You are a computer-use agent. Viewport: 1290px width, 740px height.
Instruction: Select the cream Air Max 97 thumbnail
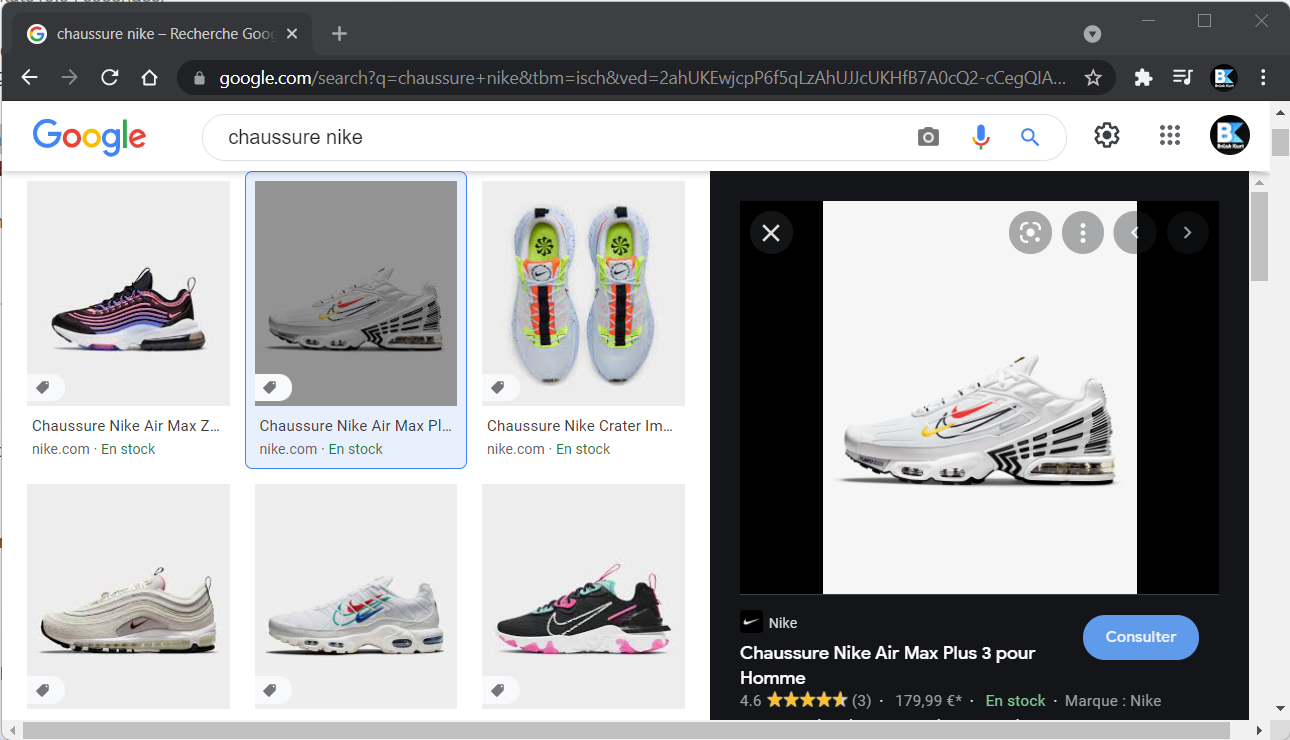tap(128, 596)
